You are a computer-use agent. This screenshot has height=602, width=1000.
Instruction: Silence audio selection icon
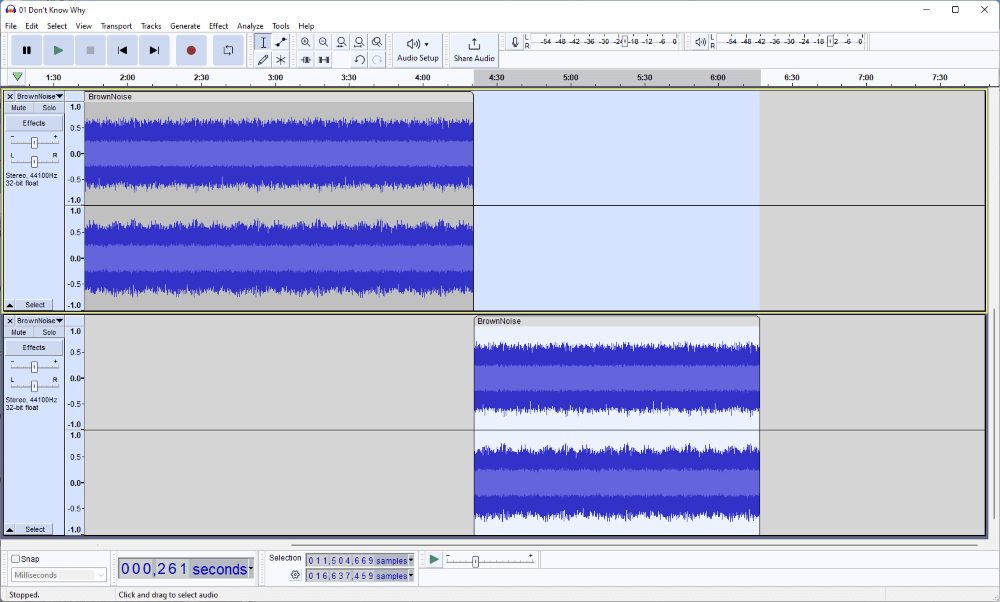(x=323, y=59)
